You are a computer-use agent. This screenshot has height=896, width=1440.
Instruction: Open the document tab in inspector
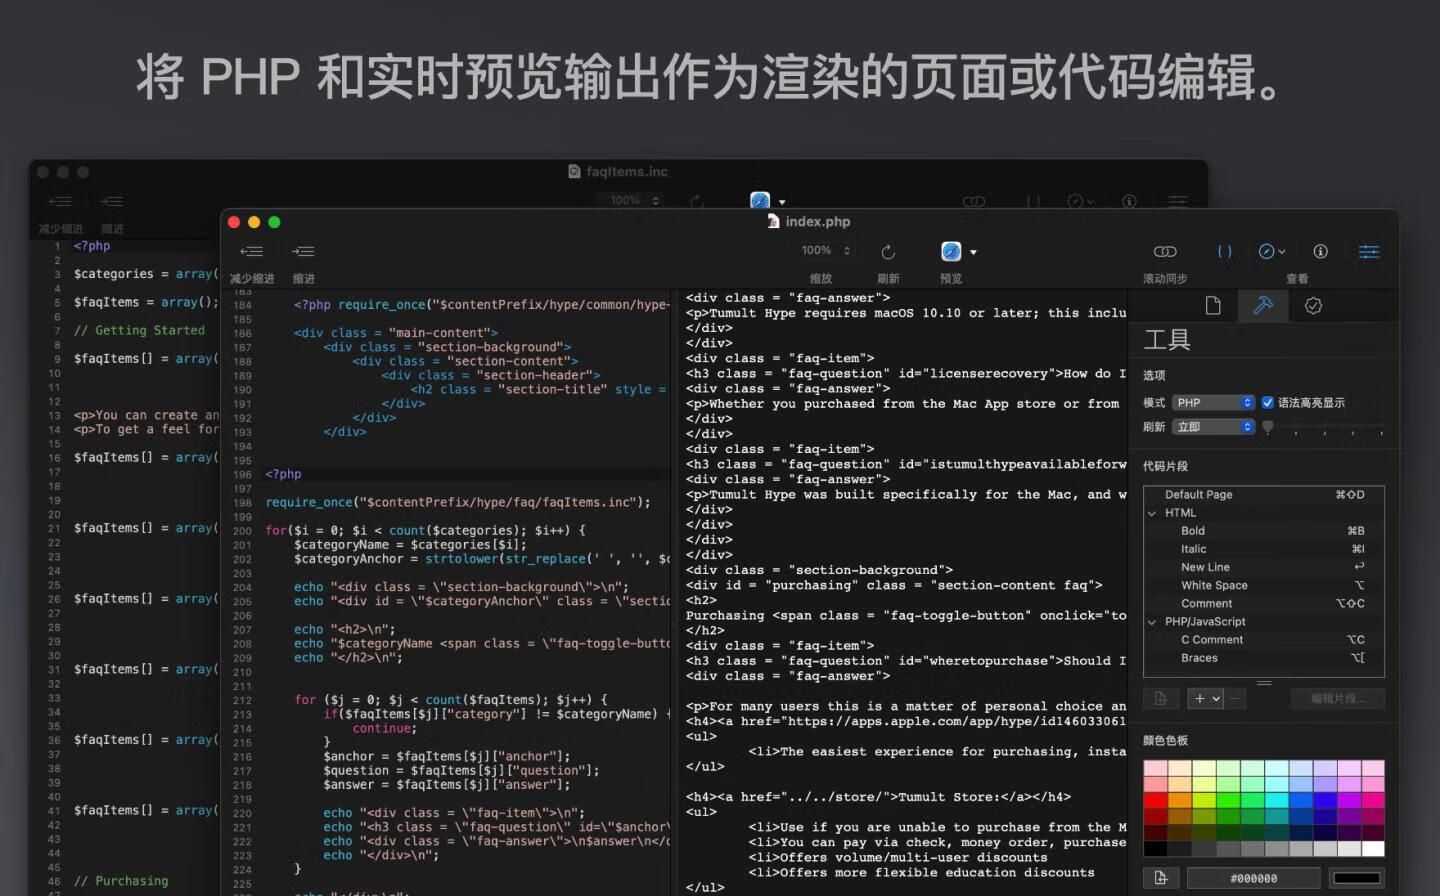[1213, 306]
